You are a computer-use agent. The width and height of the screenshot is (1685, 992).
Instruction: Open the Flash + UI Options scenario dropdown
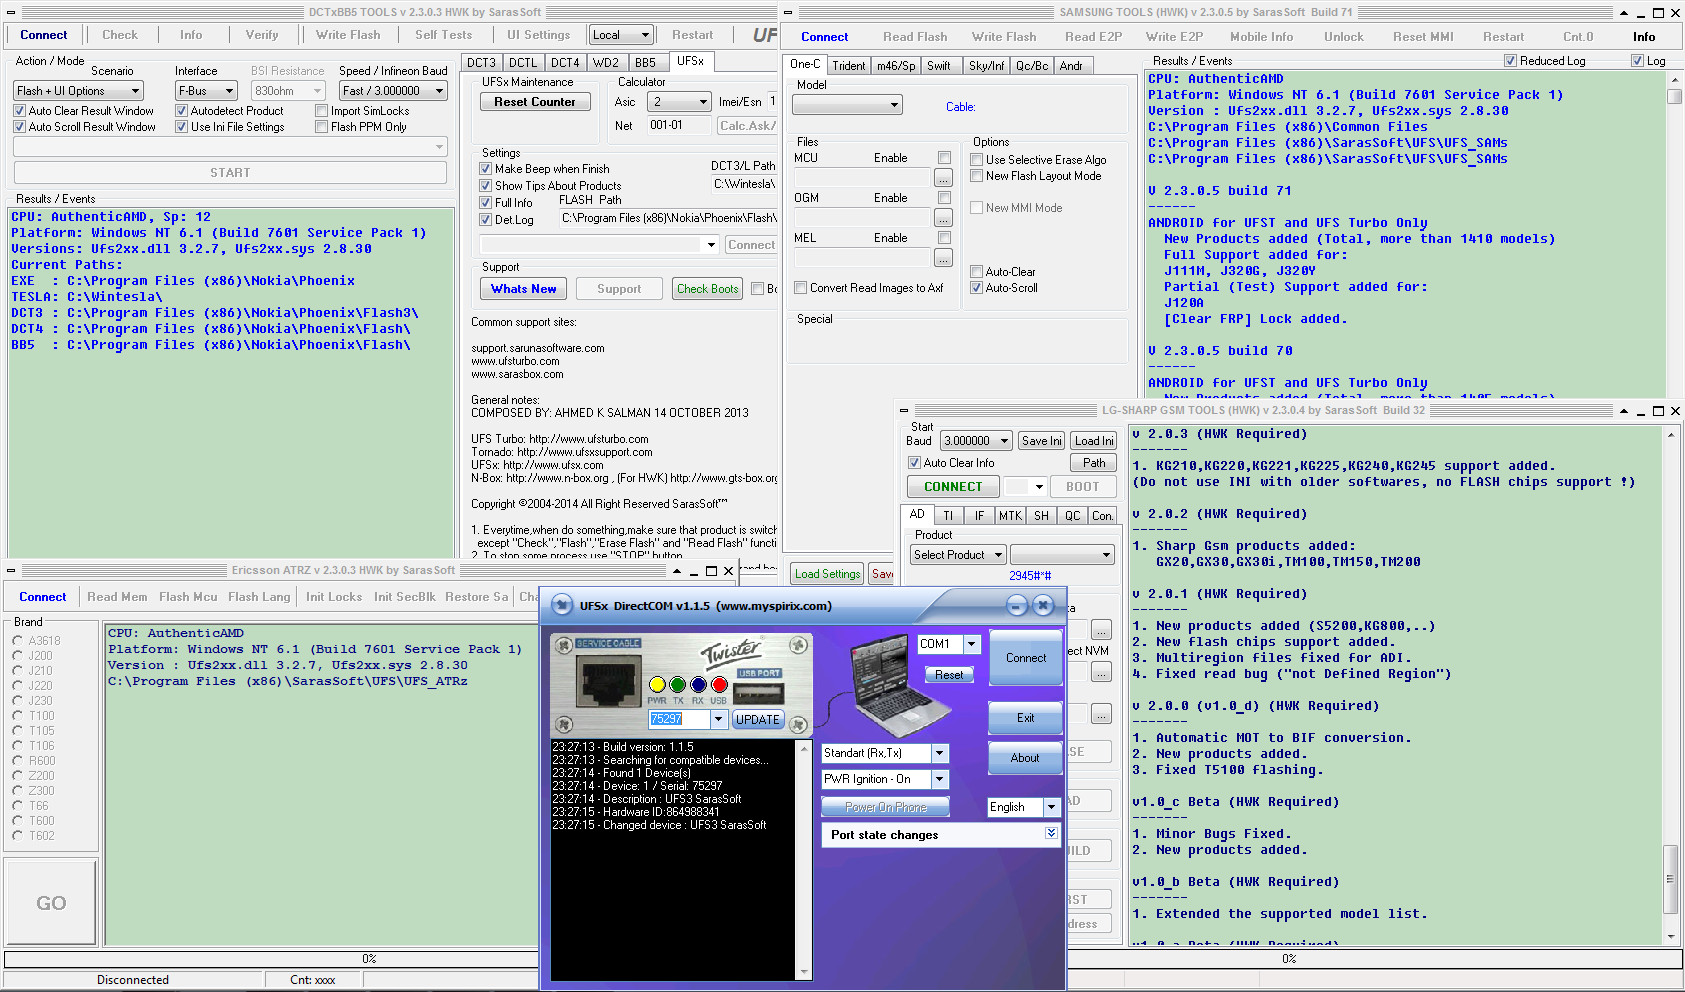point(79,91)
